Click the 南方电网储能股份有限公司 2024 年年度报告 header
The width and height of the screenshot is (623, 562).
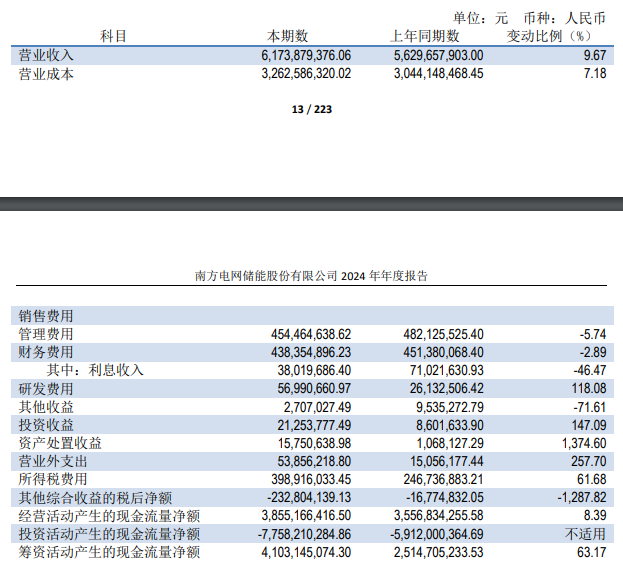311,276
